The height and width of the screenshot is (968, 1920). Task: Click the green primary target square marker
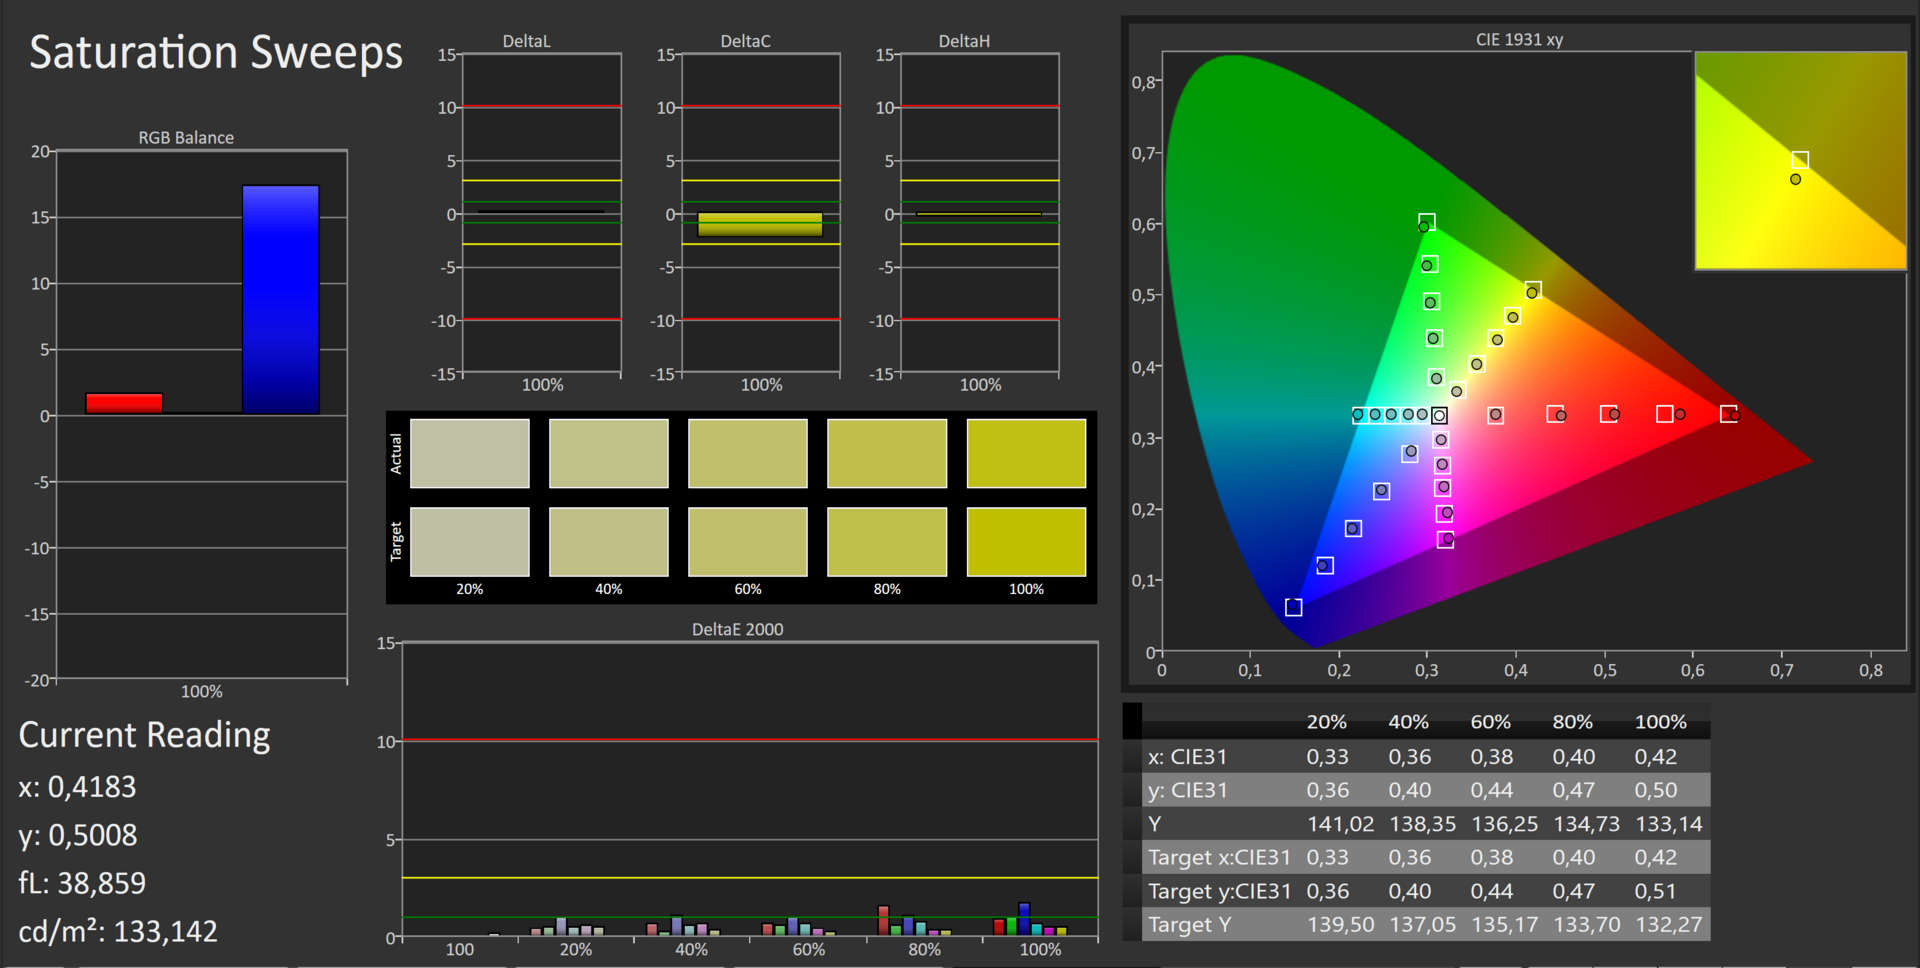click(x=1427, y=222)
